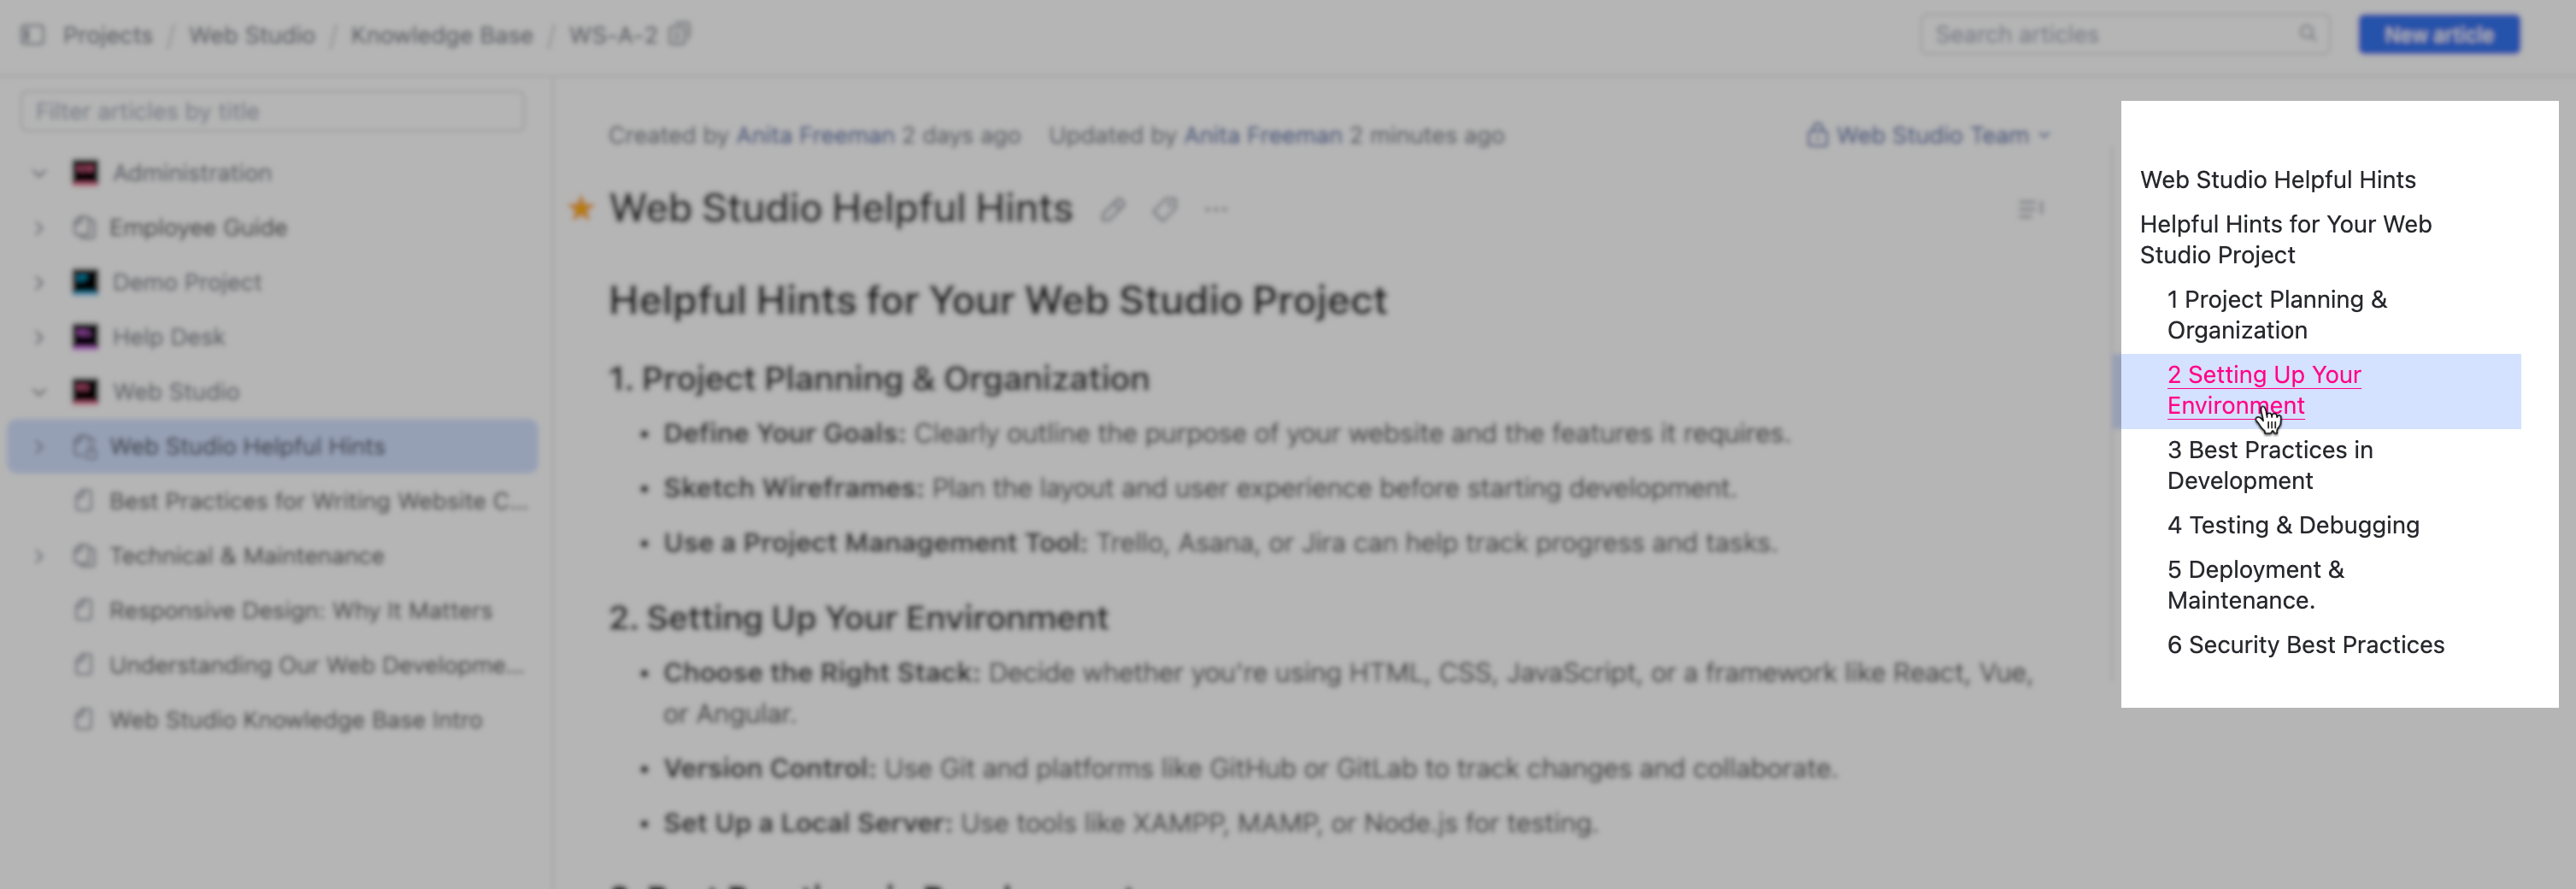This screenshot has width=2576, height=889.
Task: Open the Knowledge Base breadcrumb link
Action: (441, 35)
